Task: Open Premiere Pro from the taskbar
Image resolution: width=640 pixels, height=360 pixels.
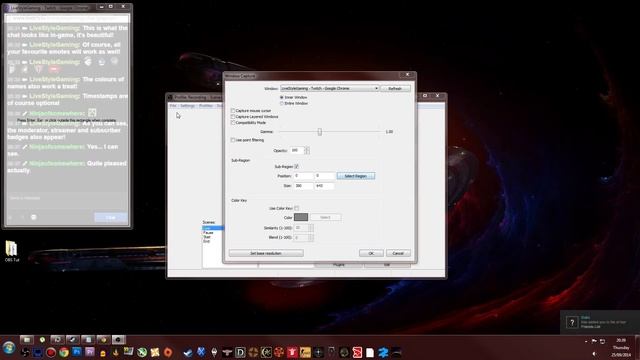Action: (89, 352)
